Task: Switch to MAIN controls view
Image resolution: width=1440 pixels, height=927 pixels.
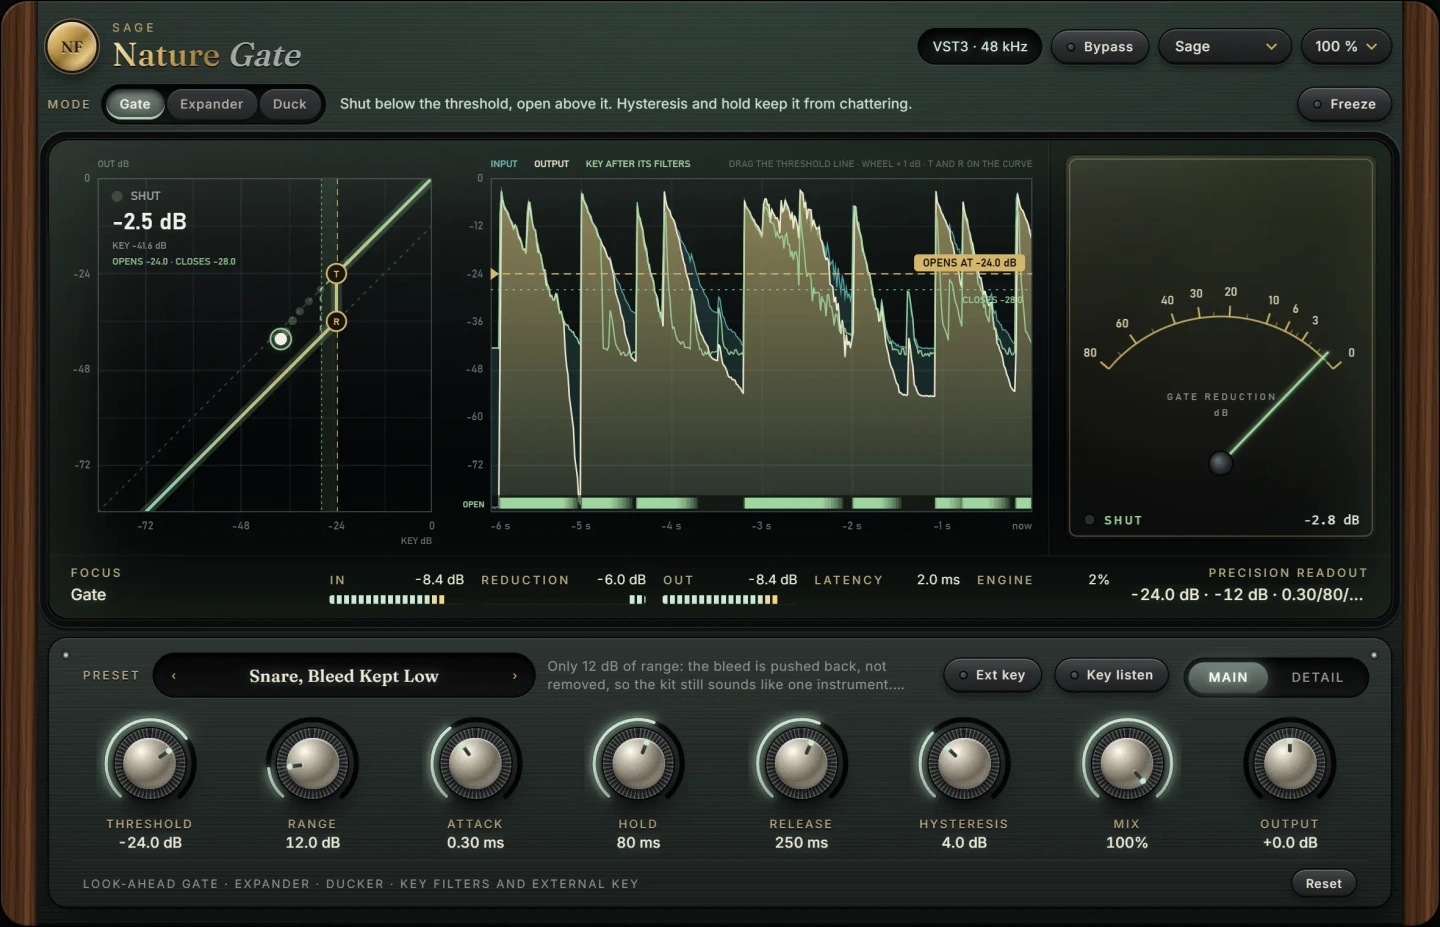Action: pos(1227,677)
